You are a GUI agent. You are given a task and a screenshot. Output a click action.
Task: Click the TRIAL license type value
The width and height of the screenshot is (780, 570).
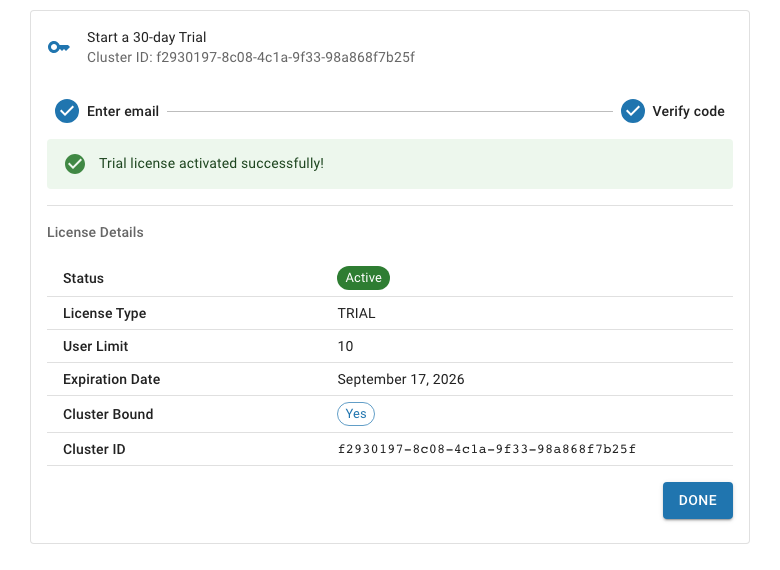pyautogui.click(x=357, y=313)
